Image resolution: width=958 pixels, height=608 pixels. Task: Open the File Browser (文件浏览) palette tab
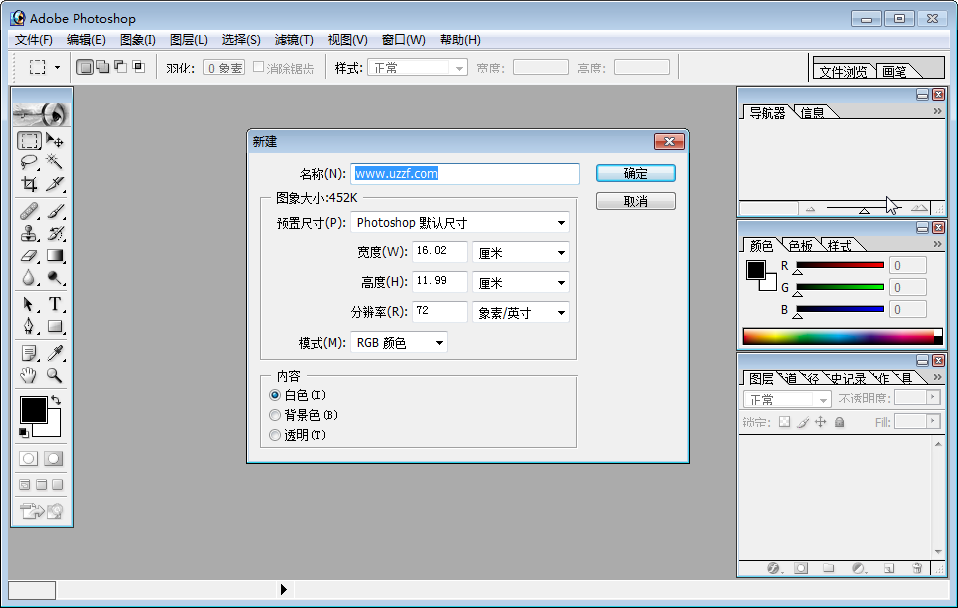tap(843, 71)
